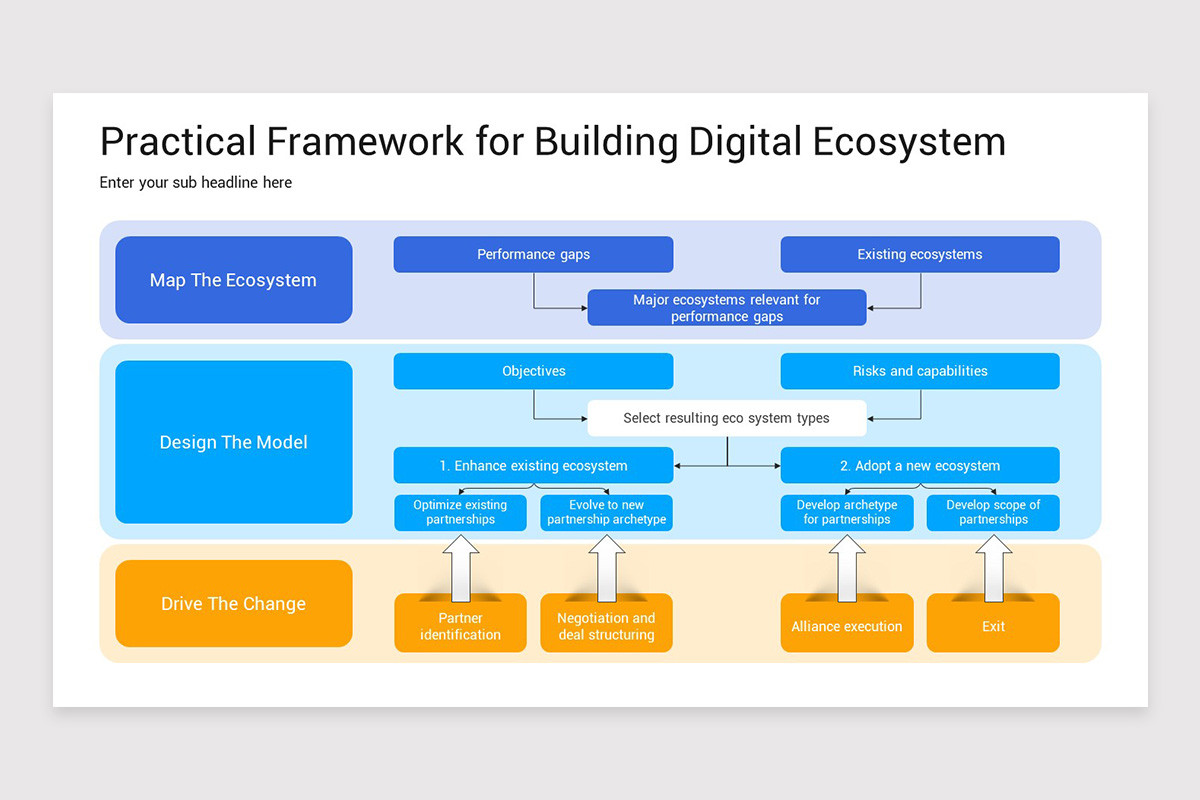
Task: Click Select resulting eco system types
Action: point(727,418)
